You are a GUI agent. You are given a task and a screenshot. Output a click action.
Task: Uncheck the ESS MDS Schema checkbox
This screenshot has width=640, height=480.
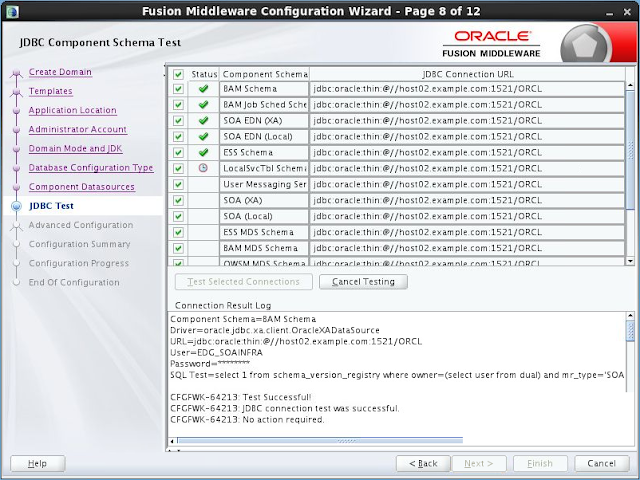coord(178,232)
